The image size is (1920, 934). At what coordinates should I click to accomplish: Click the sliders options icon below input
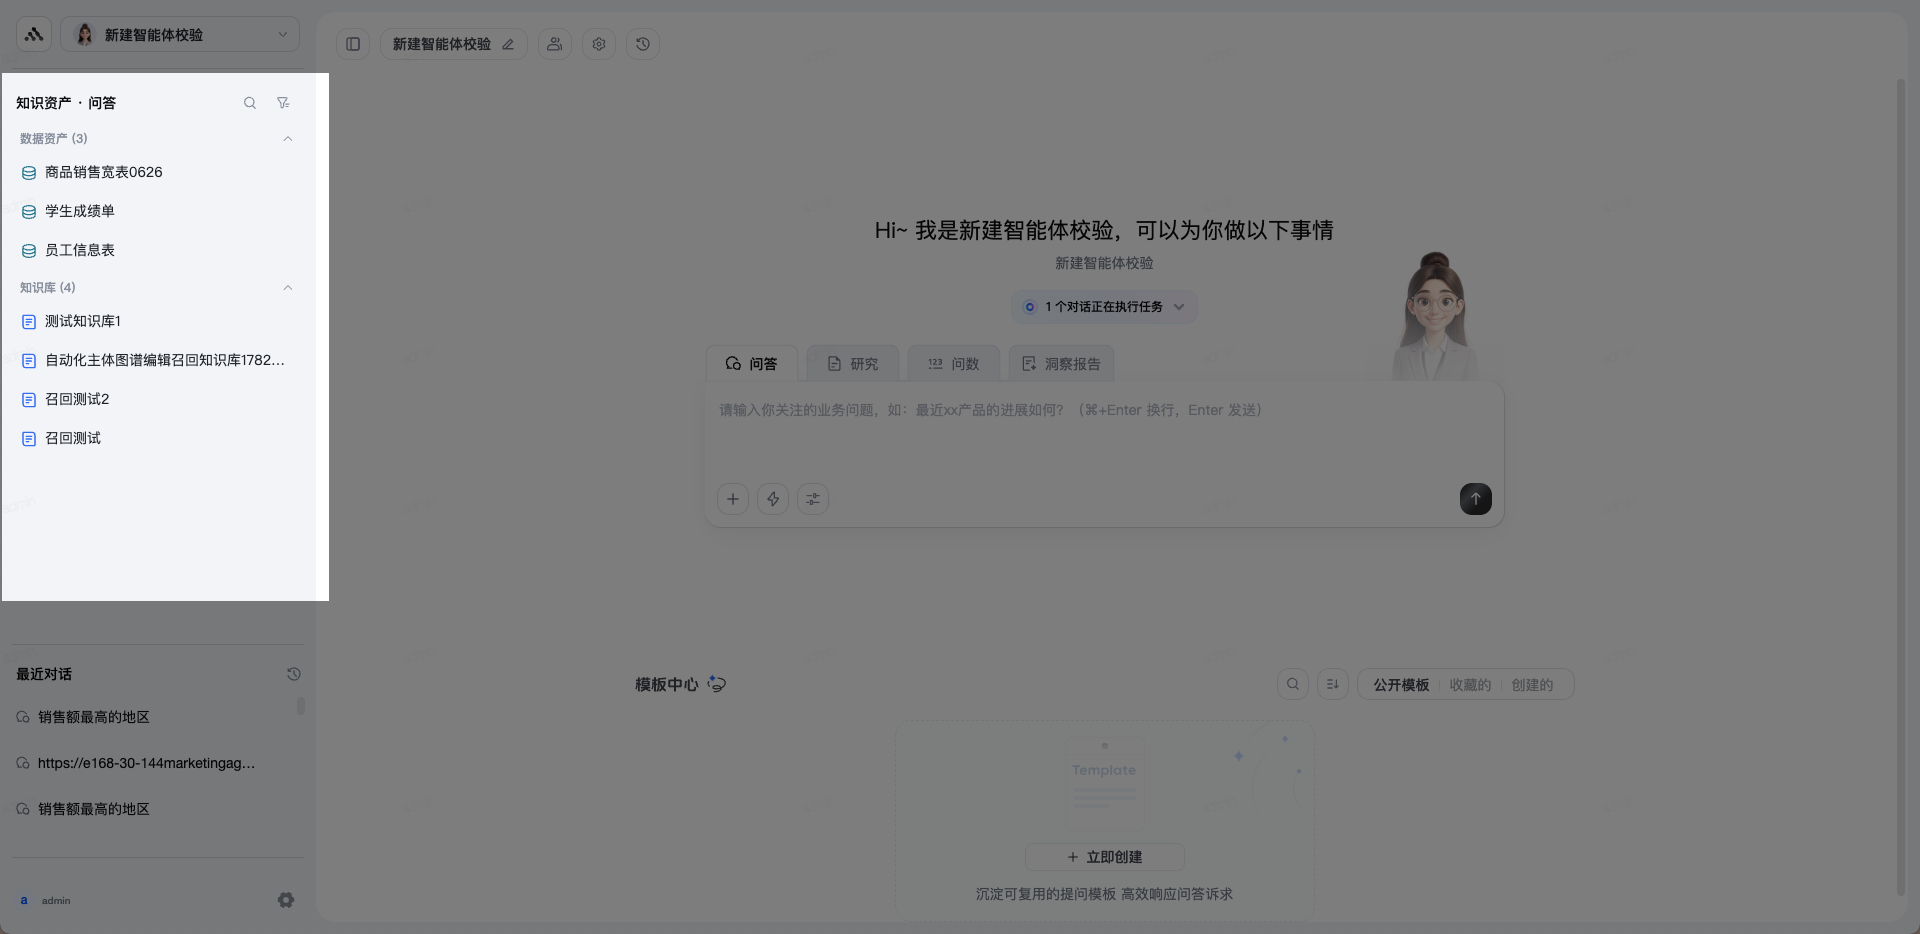tap(813, 499)
